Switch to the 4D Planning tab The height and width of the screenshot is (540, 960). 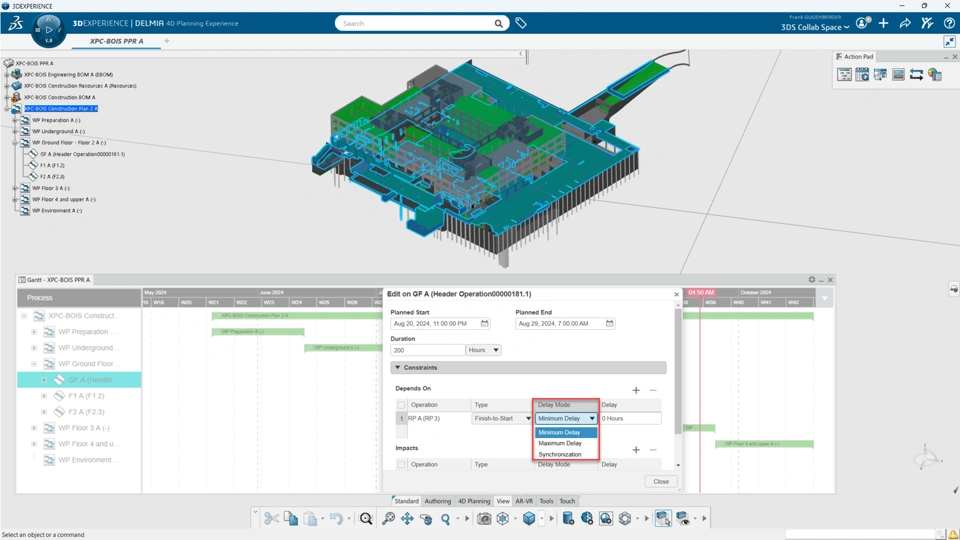coord(474,501)
